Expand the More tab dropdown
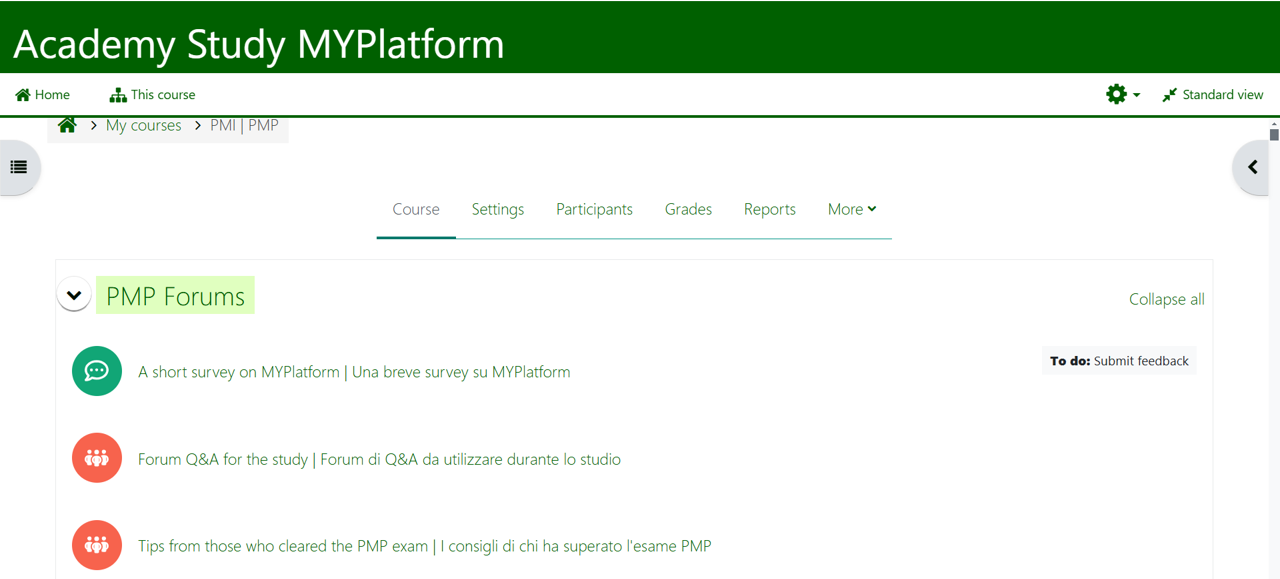The height and width of the screenshot is (579, 1280). [x=852, y=209]
